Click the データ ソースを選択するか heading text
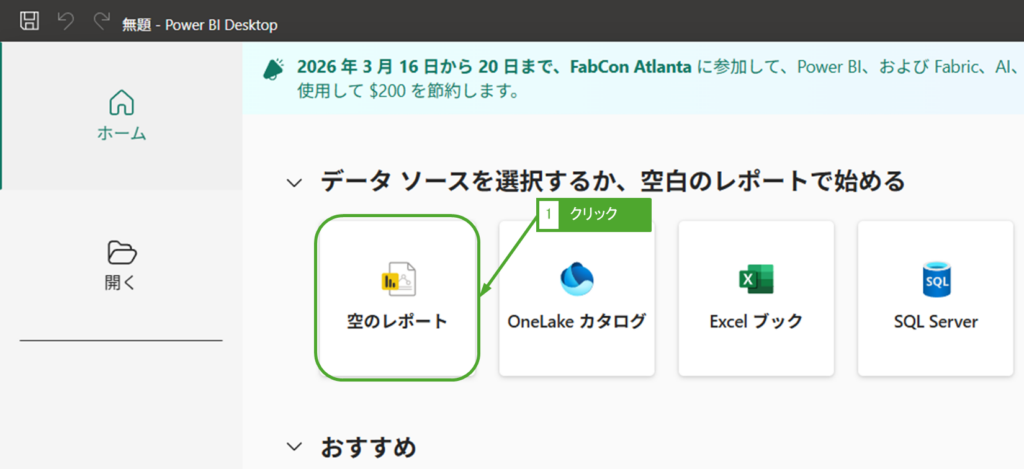Screen dimensions: 1024x469 612,182
